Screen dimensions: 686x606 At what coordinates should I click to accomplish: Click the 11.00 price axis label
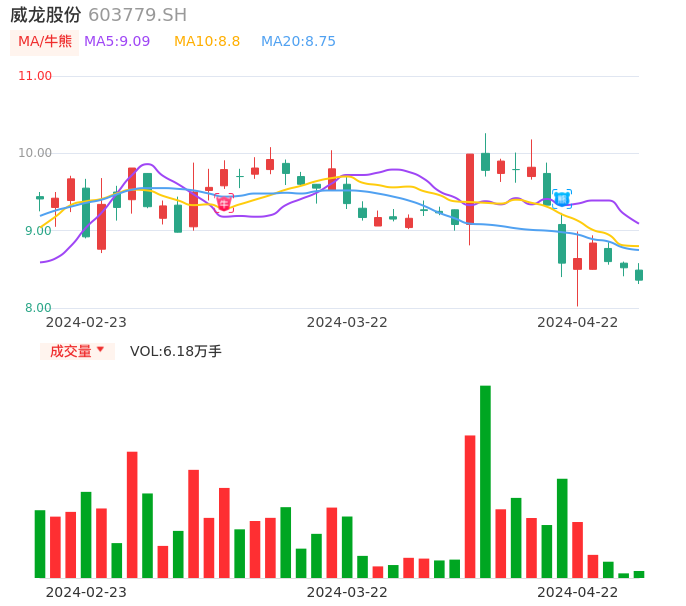[35, 76]
